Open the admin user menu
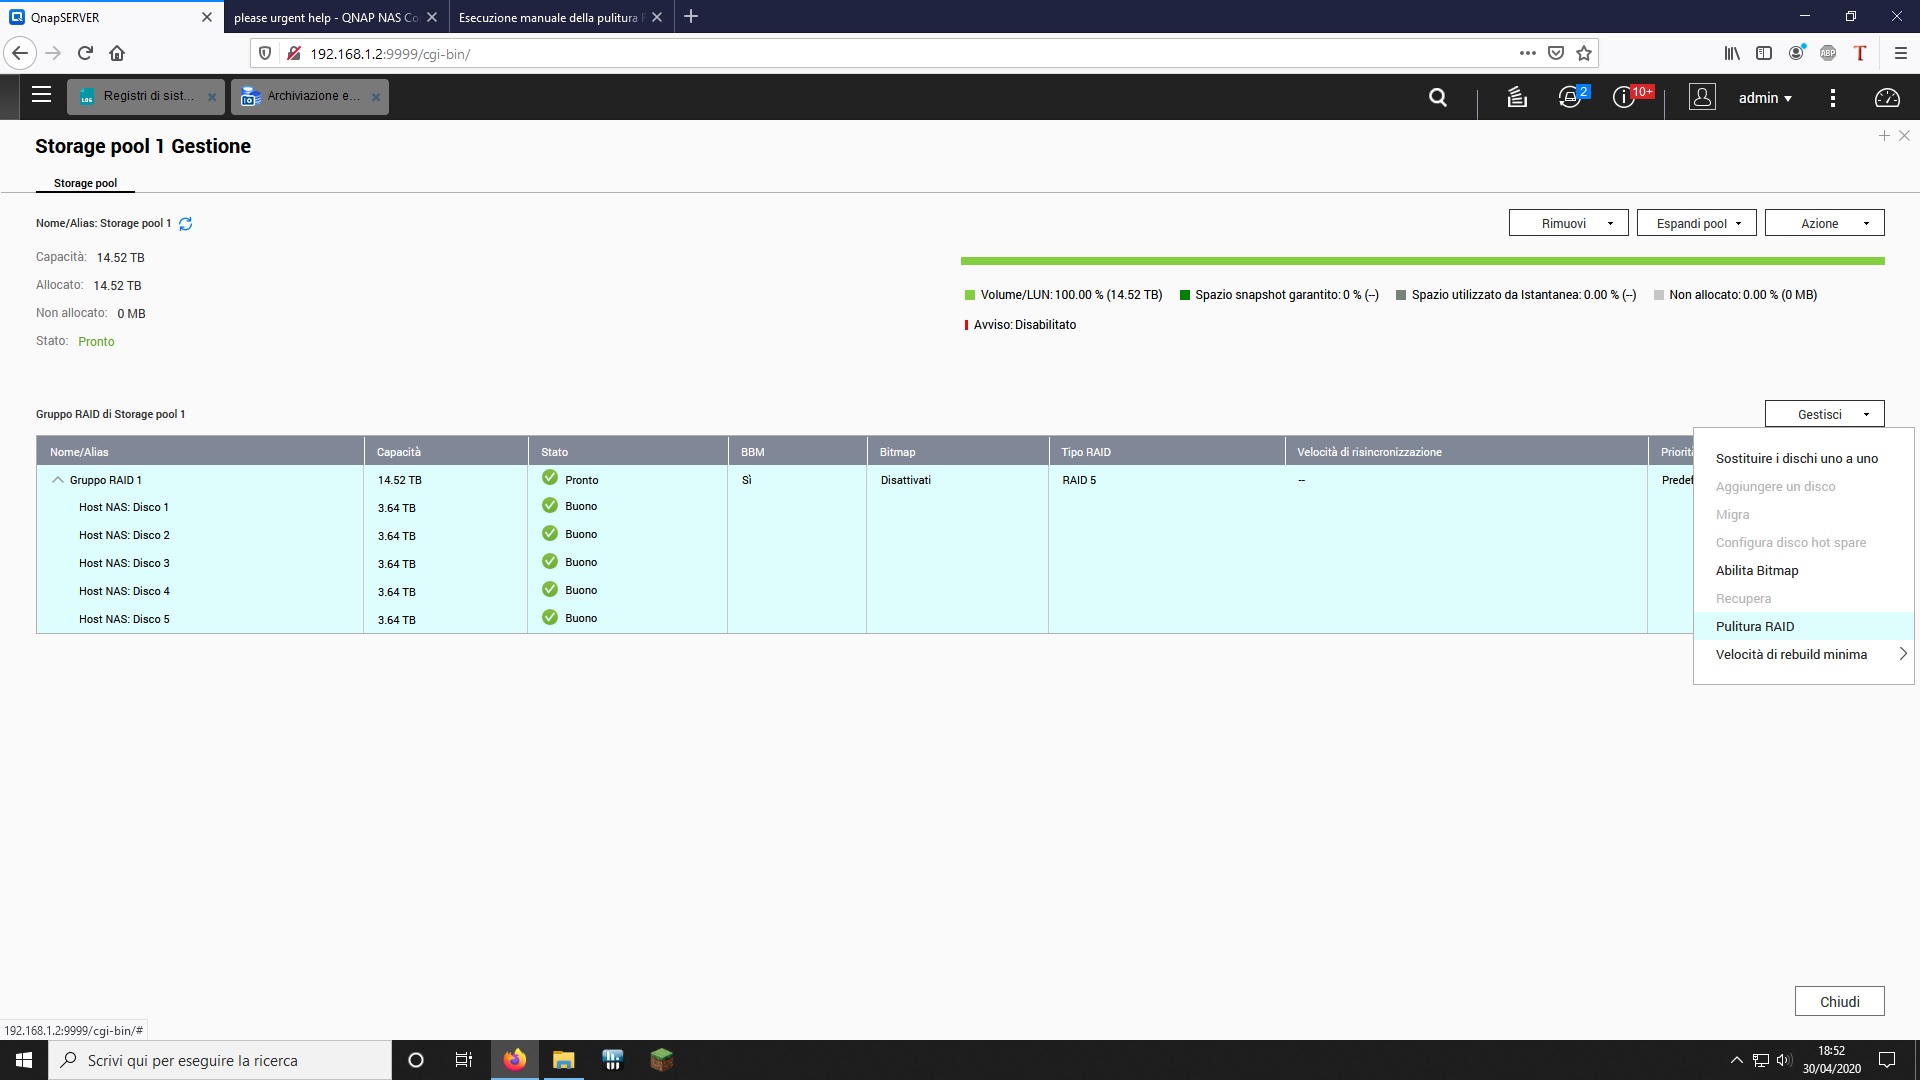The width and height of the screenshot is (1920, 1080). (1764, 97)
